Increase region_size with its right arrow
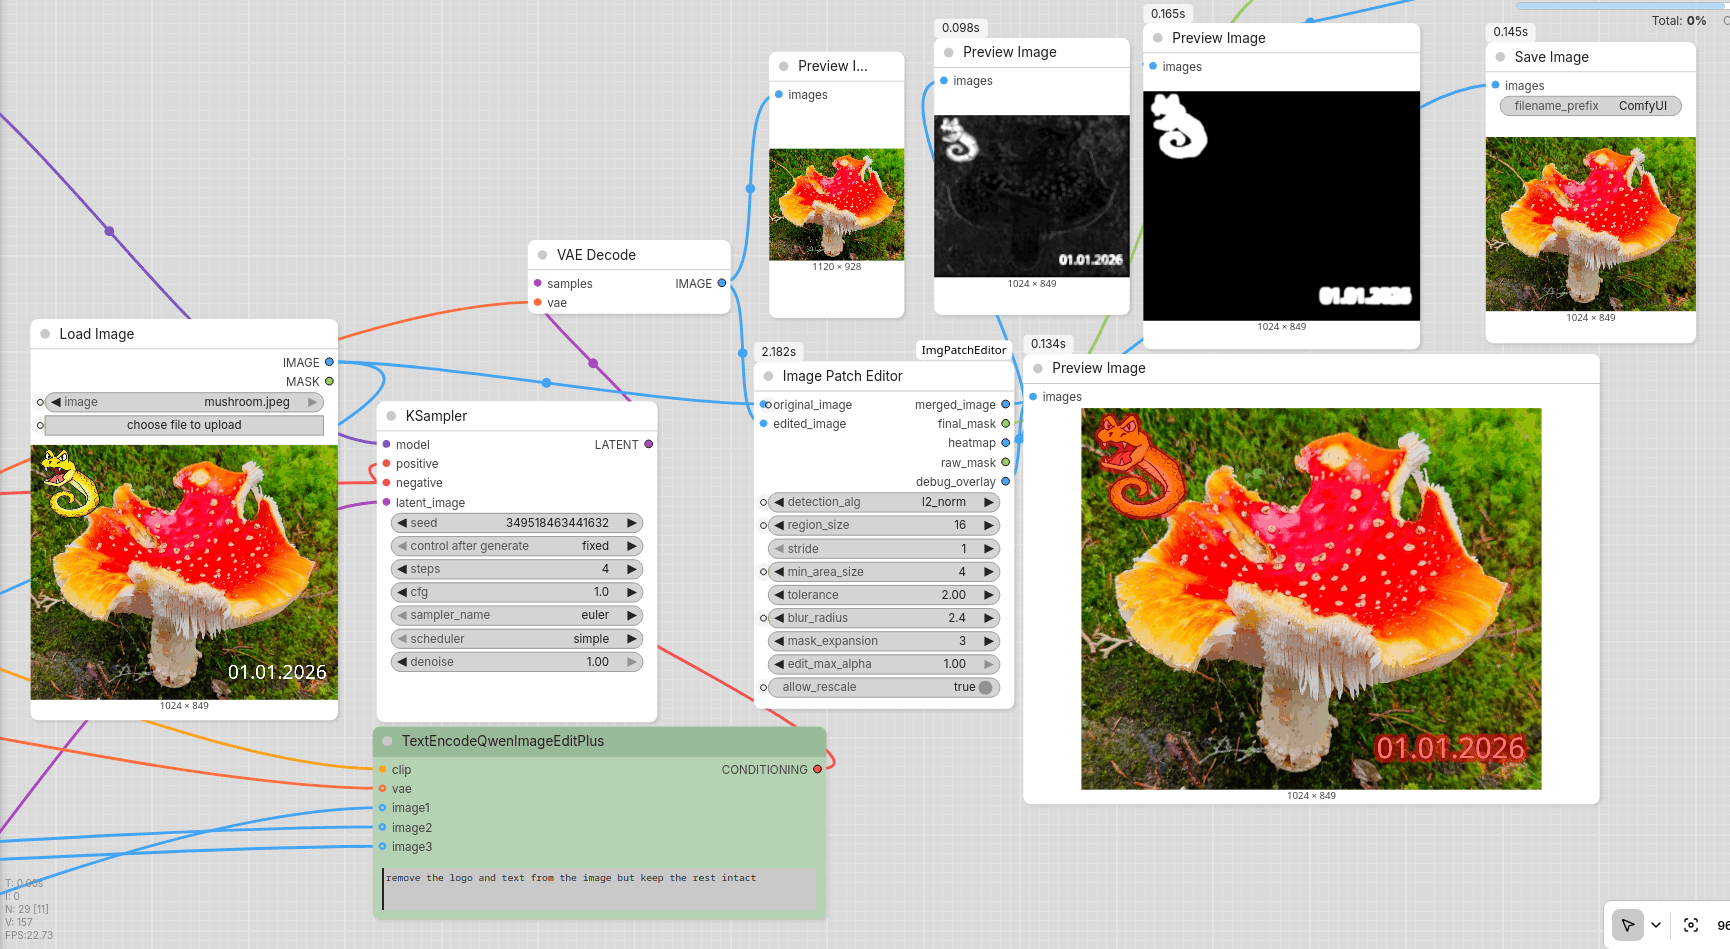1730x949 pixels. (988, 525)
